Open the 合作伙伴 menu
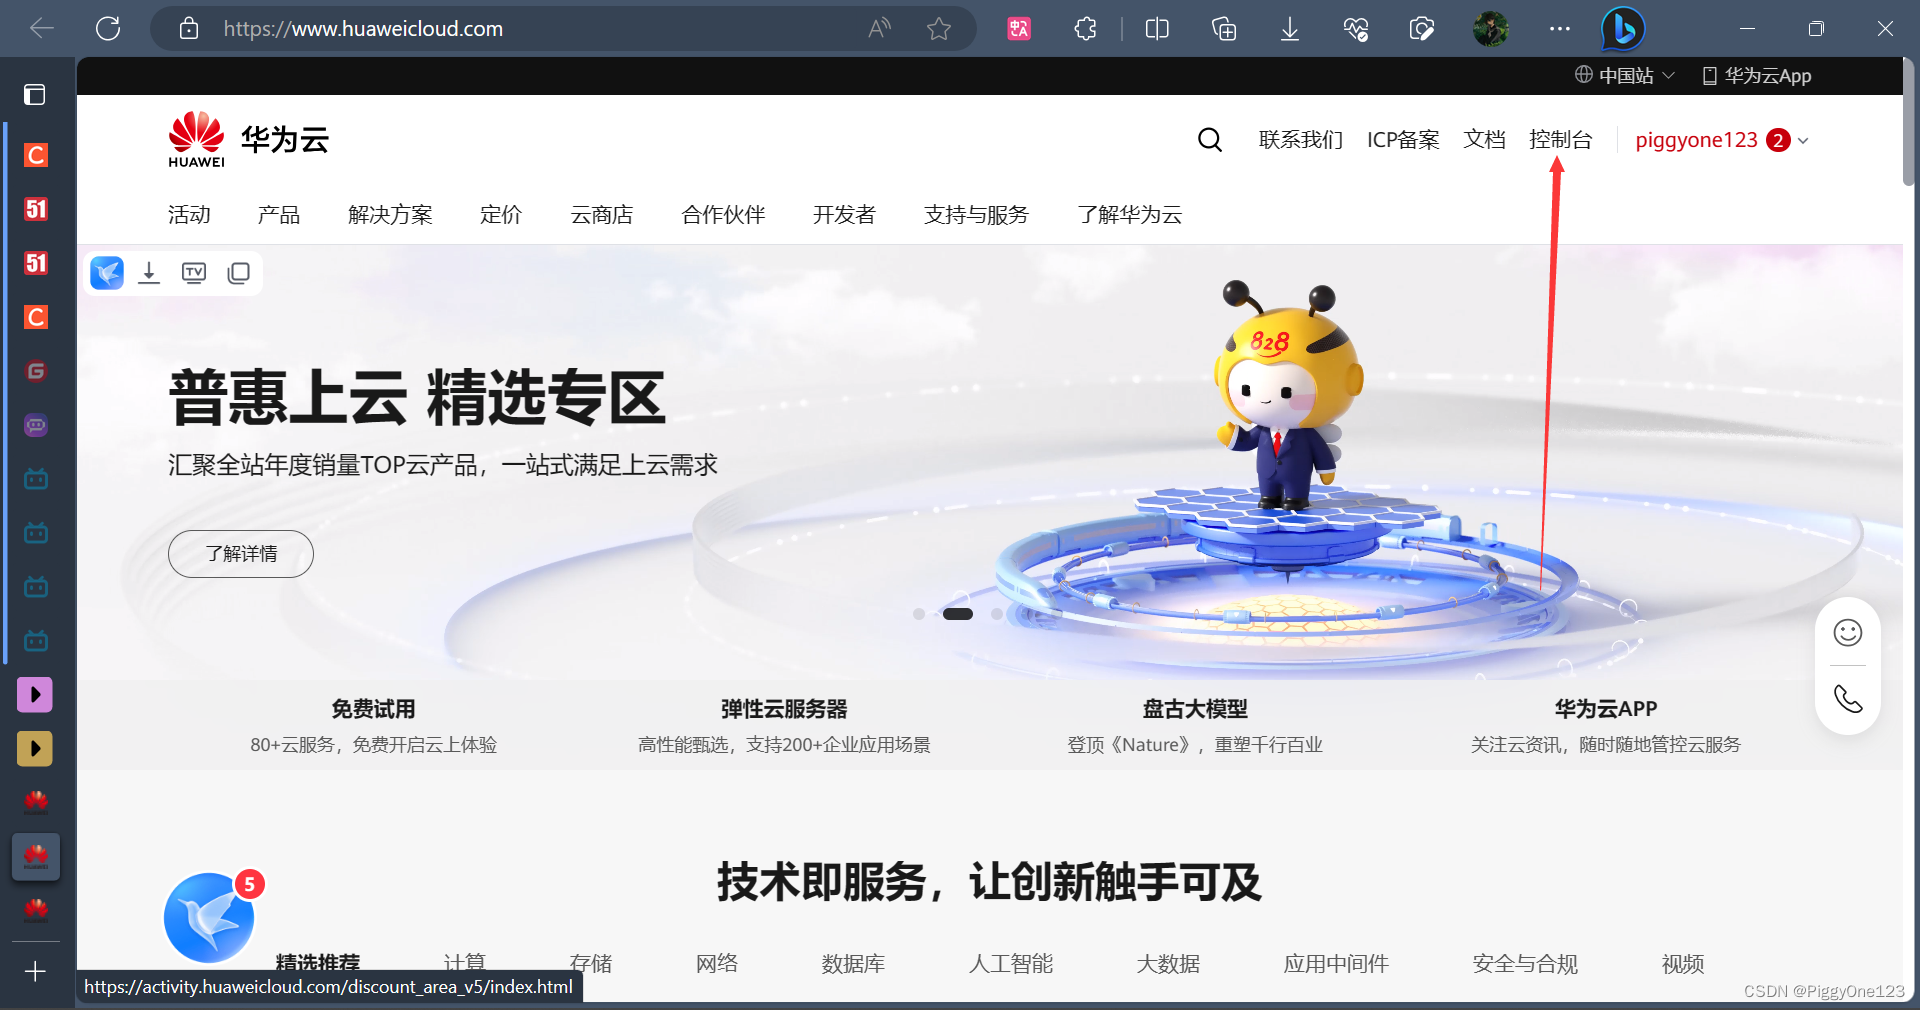The width and height of the screenshot is (1920, 1010). click(x=723, y=215)
